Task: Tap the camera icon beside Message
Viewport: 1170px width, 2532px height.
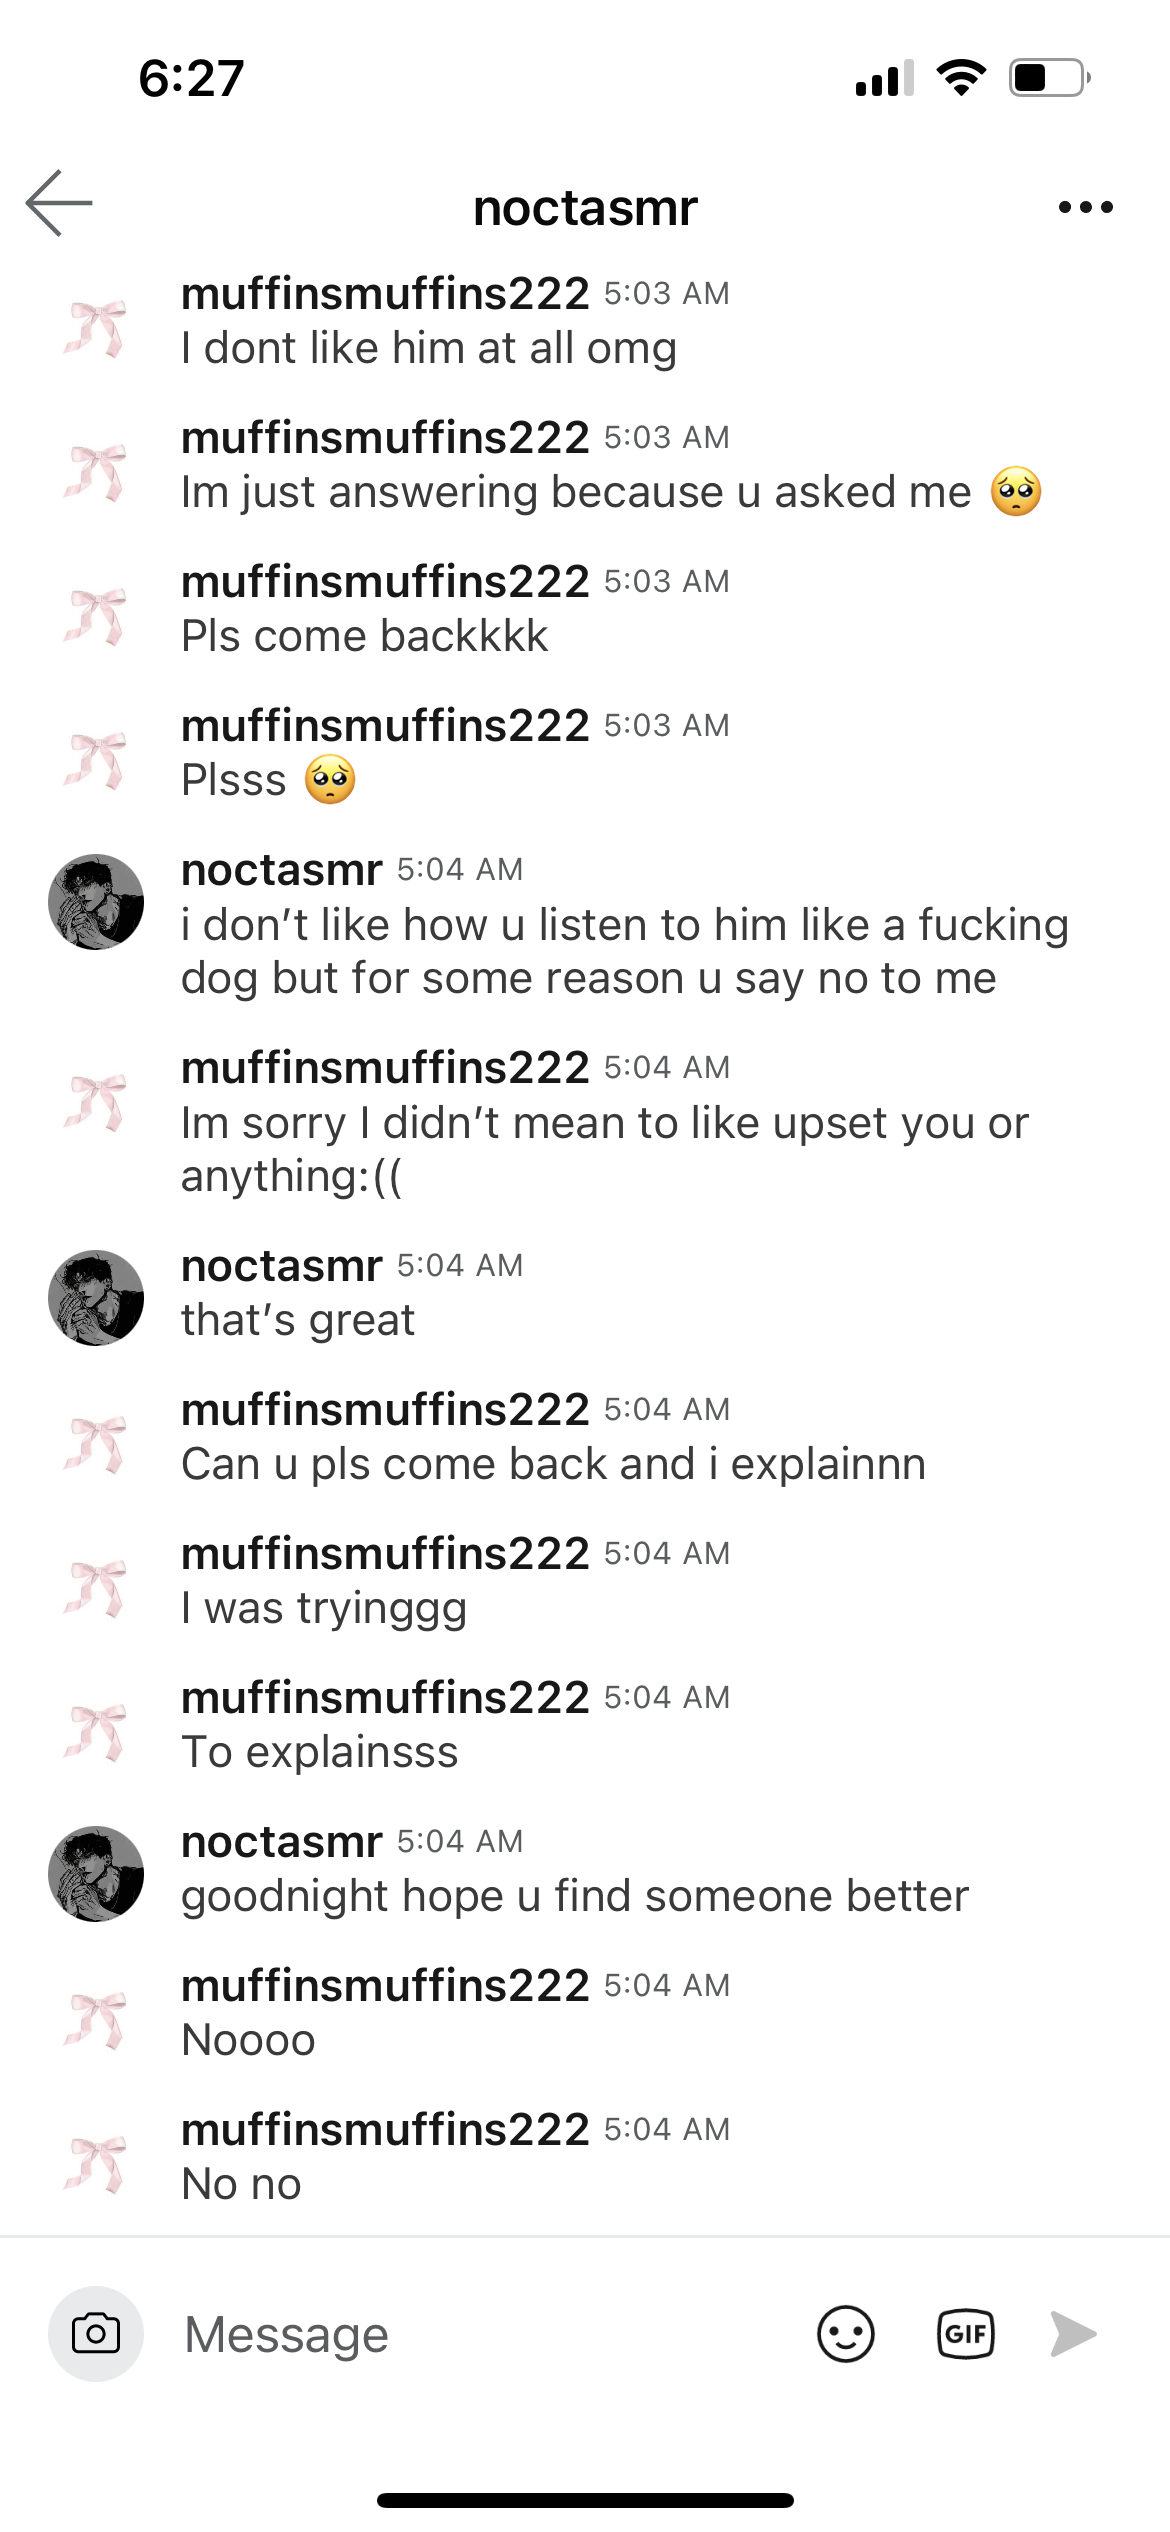Action: pos(96,2334)
